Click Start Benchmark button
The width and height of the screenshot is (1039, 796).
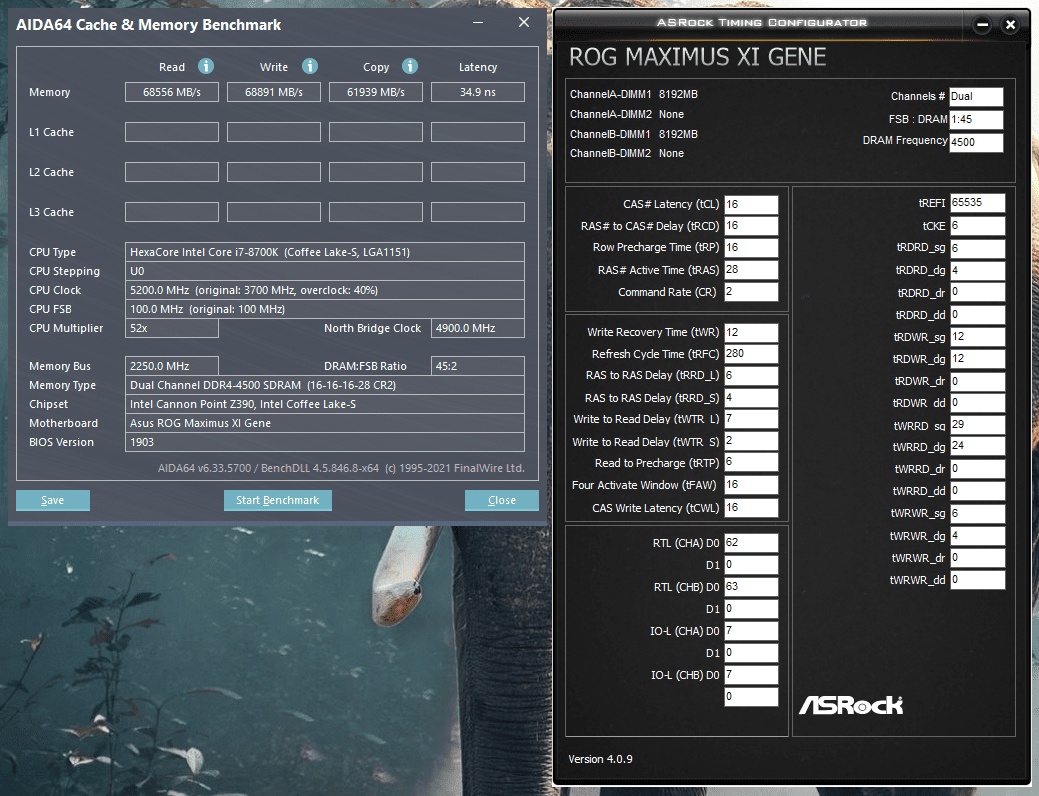click(278, 500)
